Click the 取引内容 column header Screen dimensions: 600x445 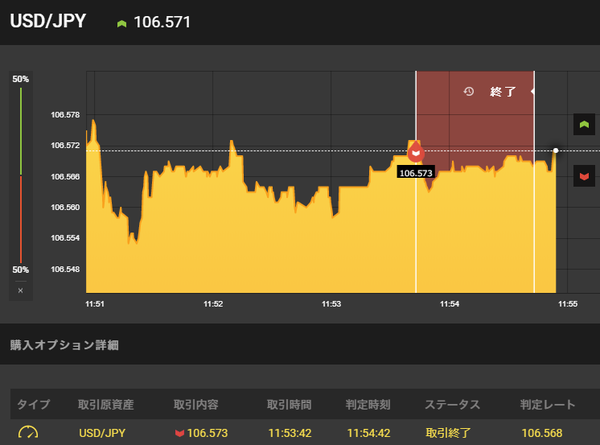tap(196, 404)
